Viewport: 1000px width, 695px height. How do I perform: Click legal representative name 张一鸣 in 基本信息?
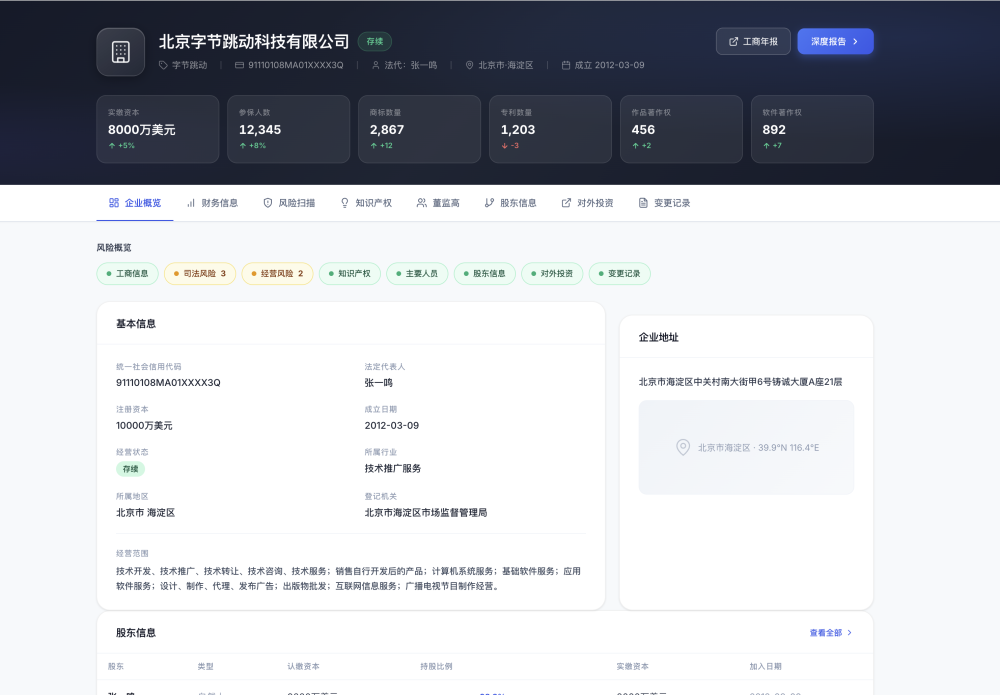pos(379,383)
